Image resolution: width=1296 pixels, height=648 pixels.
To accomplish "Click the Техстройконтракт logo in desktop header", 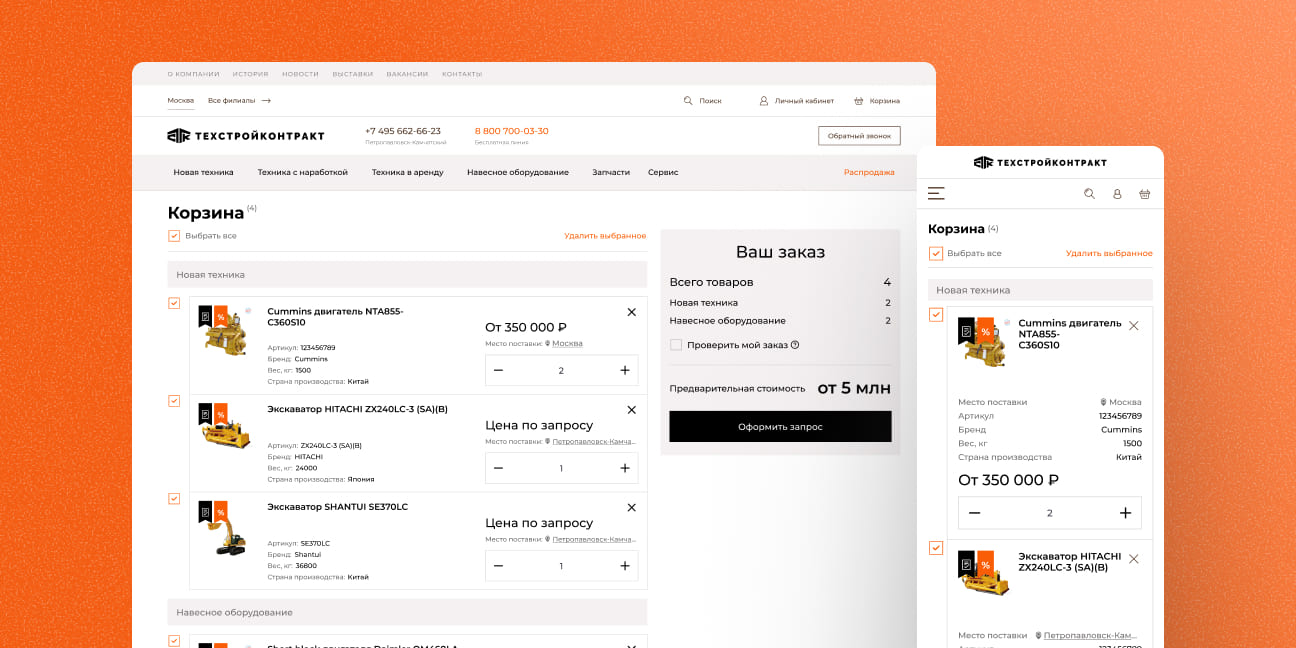I will (245, 135).
